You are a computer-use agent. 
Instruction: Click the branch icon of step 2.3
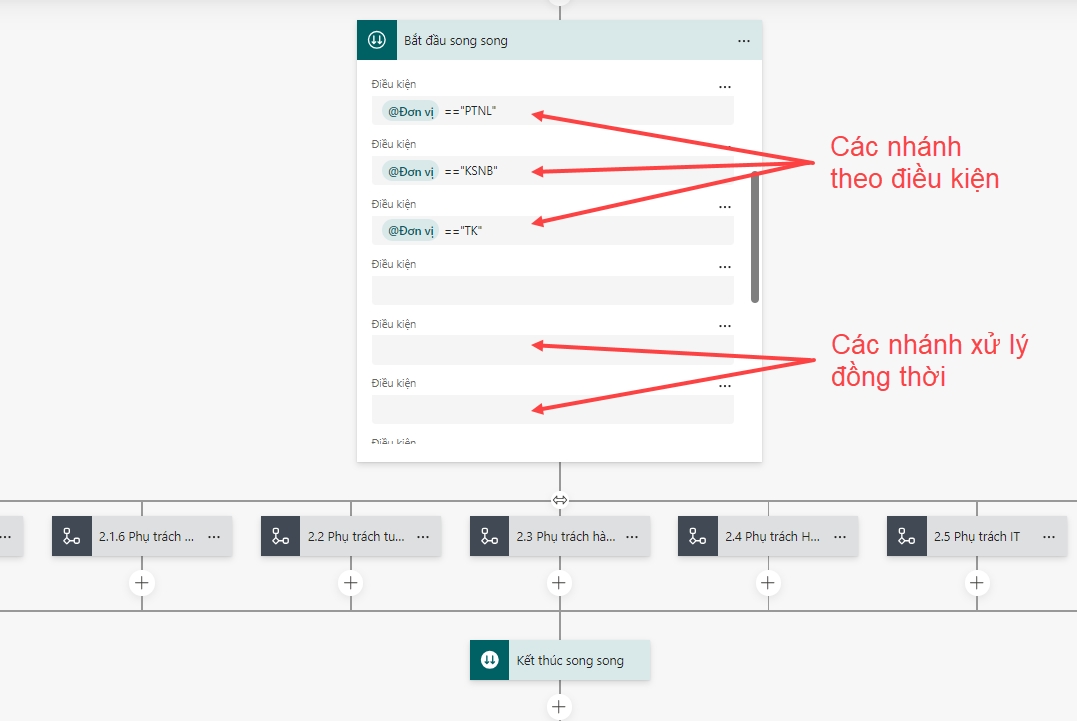[490, 536]
